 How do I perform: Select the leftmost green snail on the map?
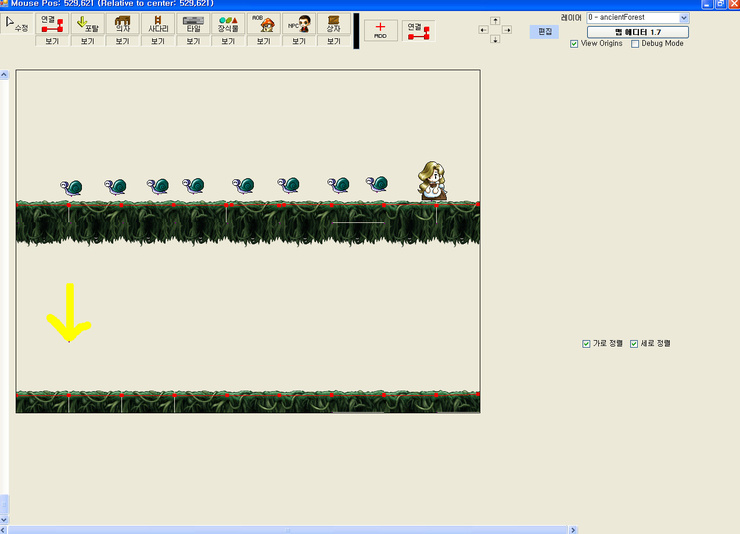(x=71, y=187)
